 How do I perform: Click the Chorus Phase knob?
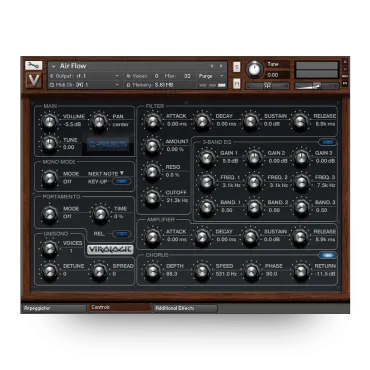[251, 271]
